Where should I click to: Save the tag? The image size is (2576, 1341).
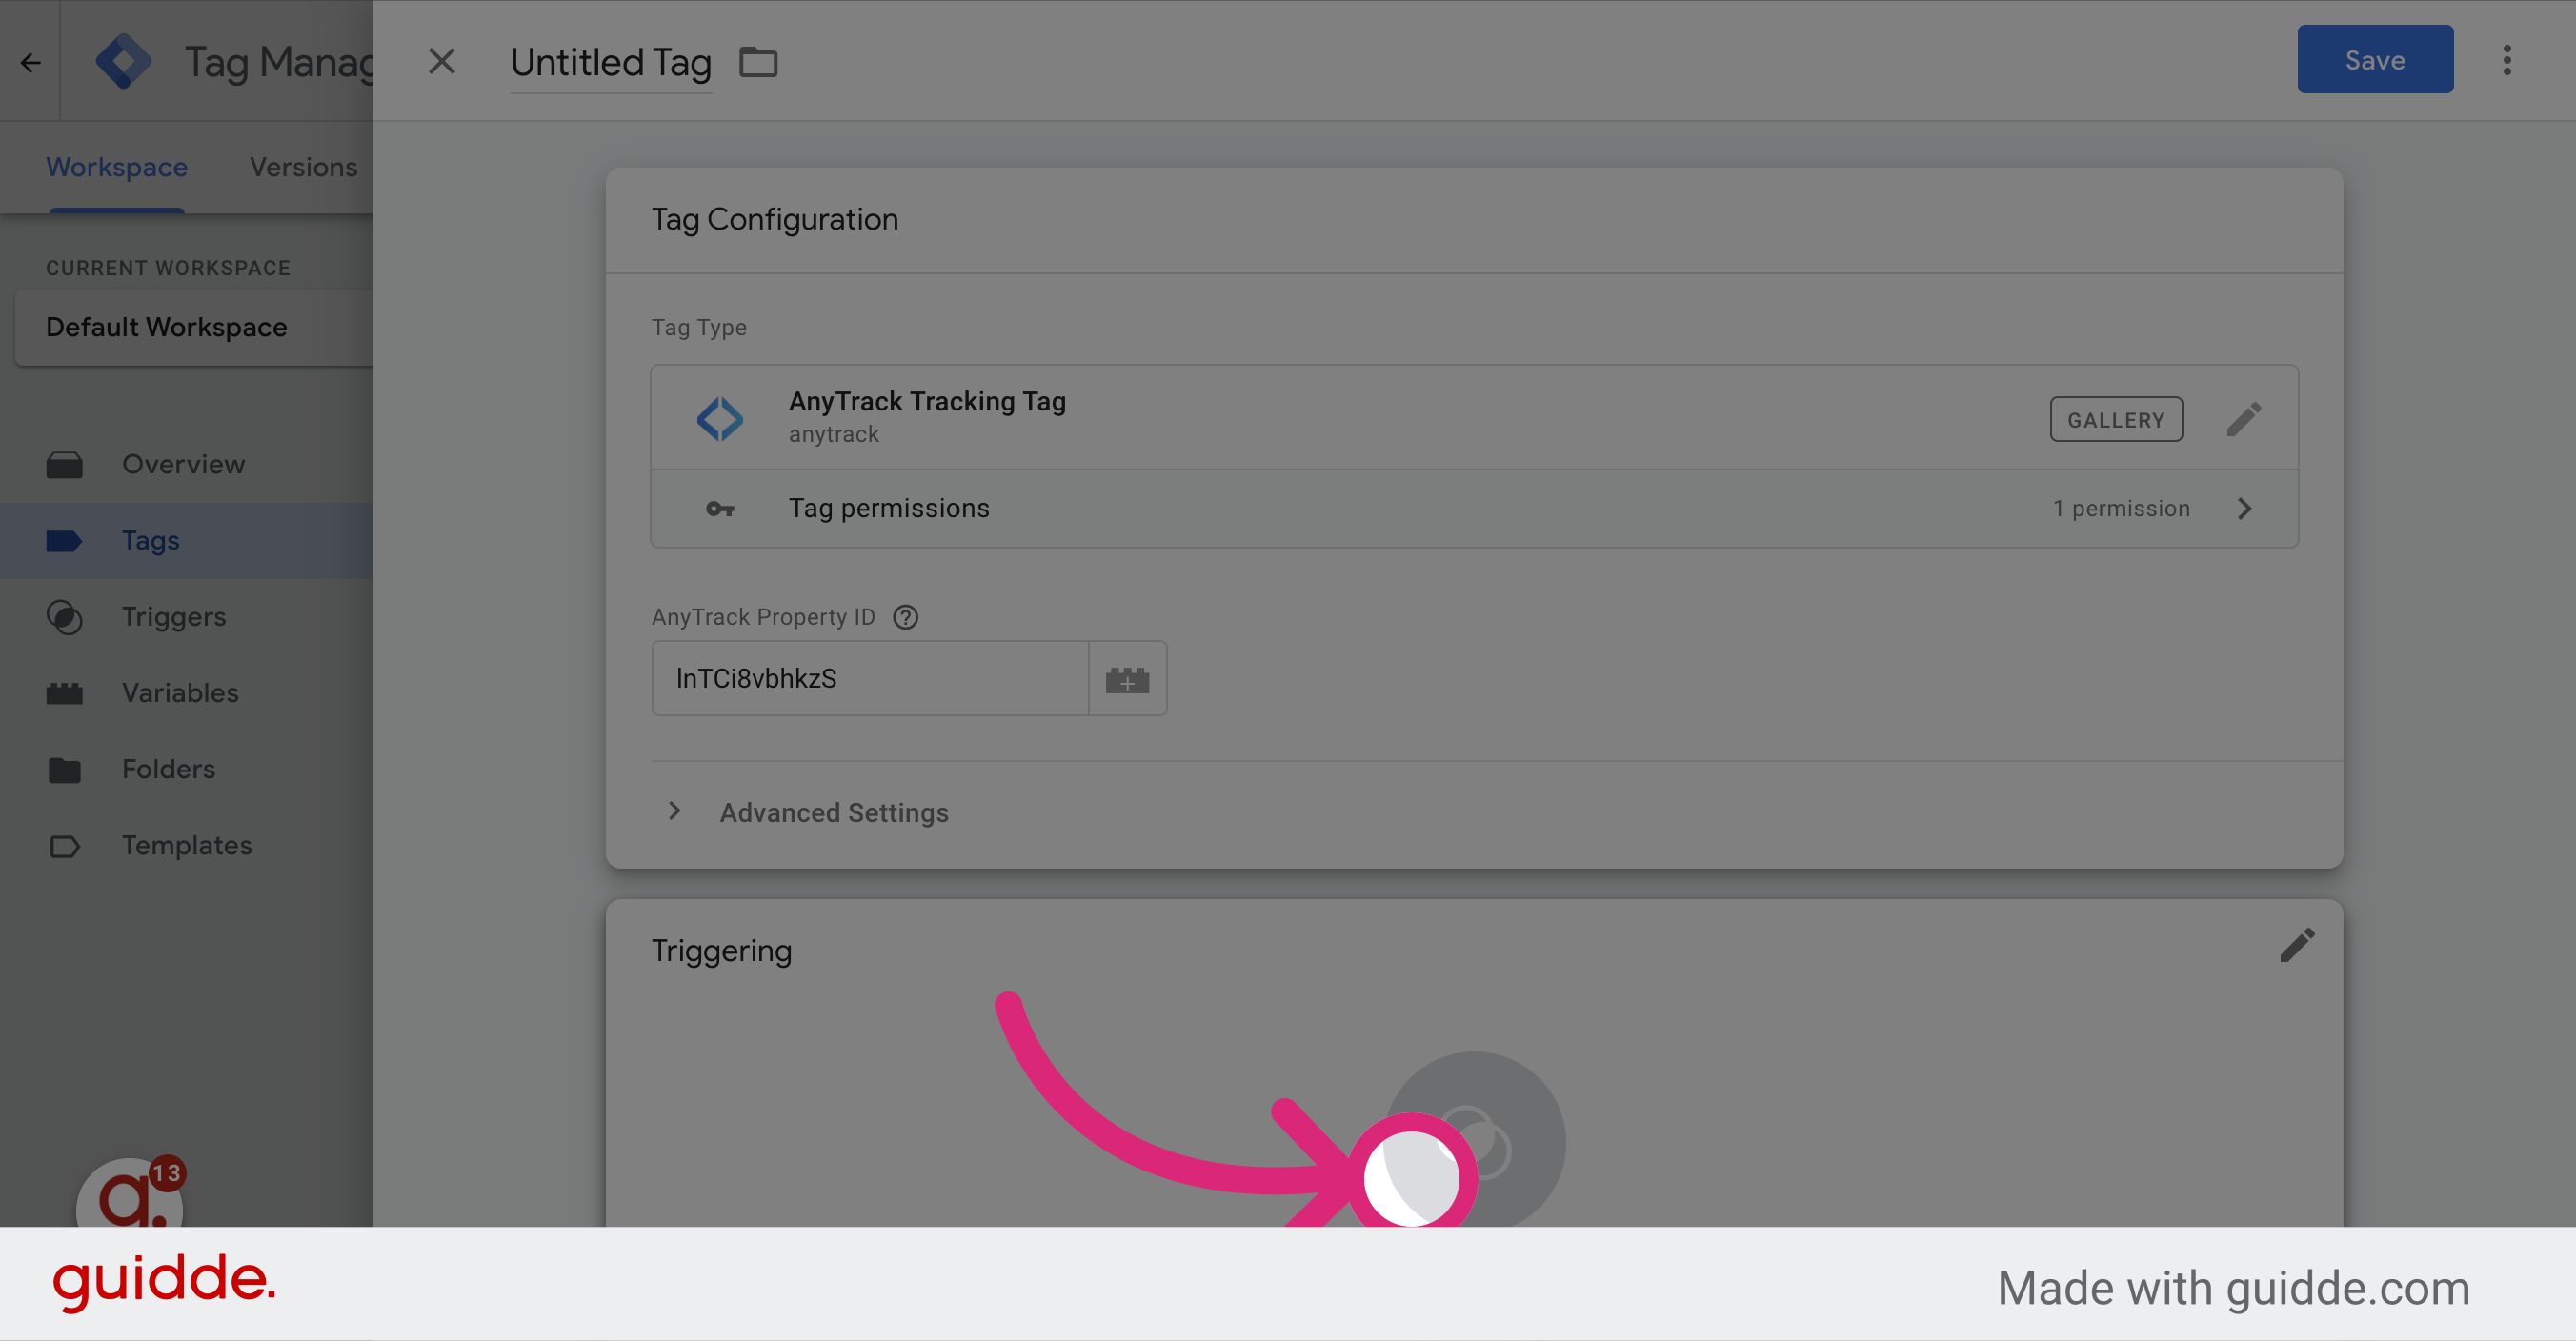tap(2375, 60)
